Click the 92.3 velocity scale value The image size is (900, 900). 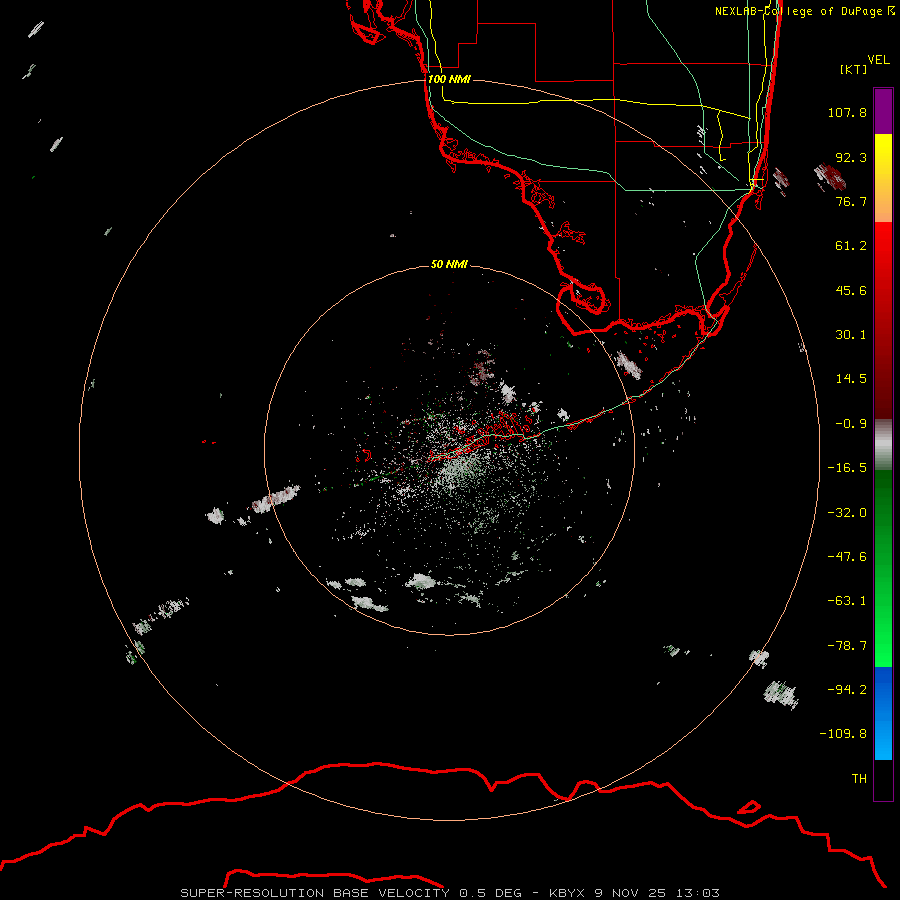click(x=851, y=157)
